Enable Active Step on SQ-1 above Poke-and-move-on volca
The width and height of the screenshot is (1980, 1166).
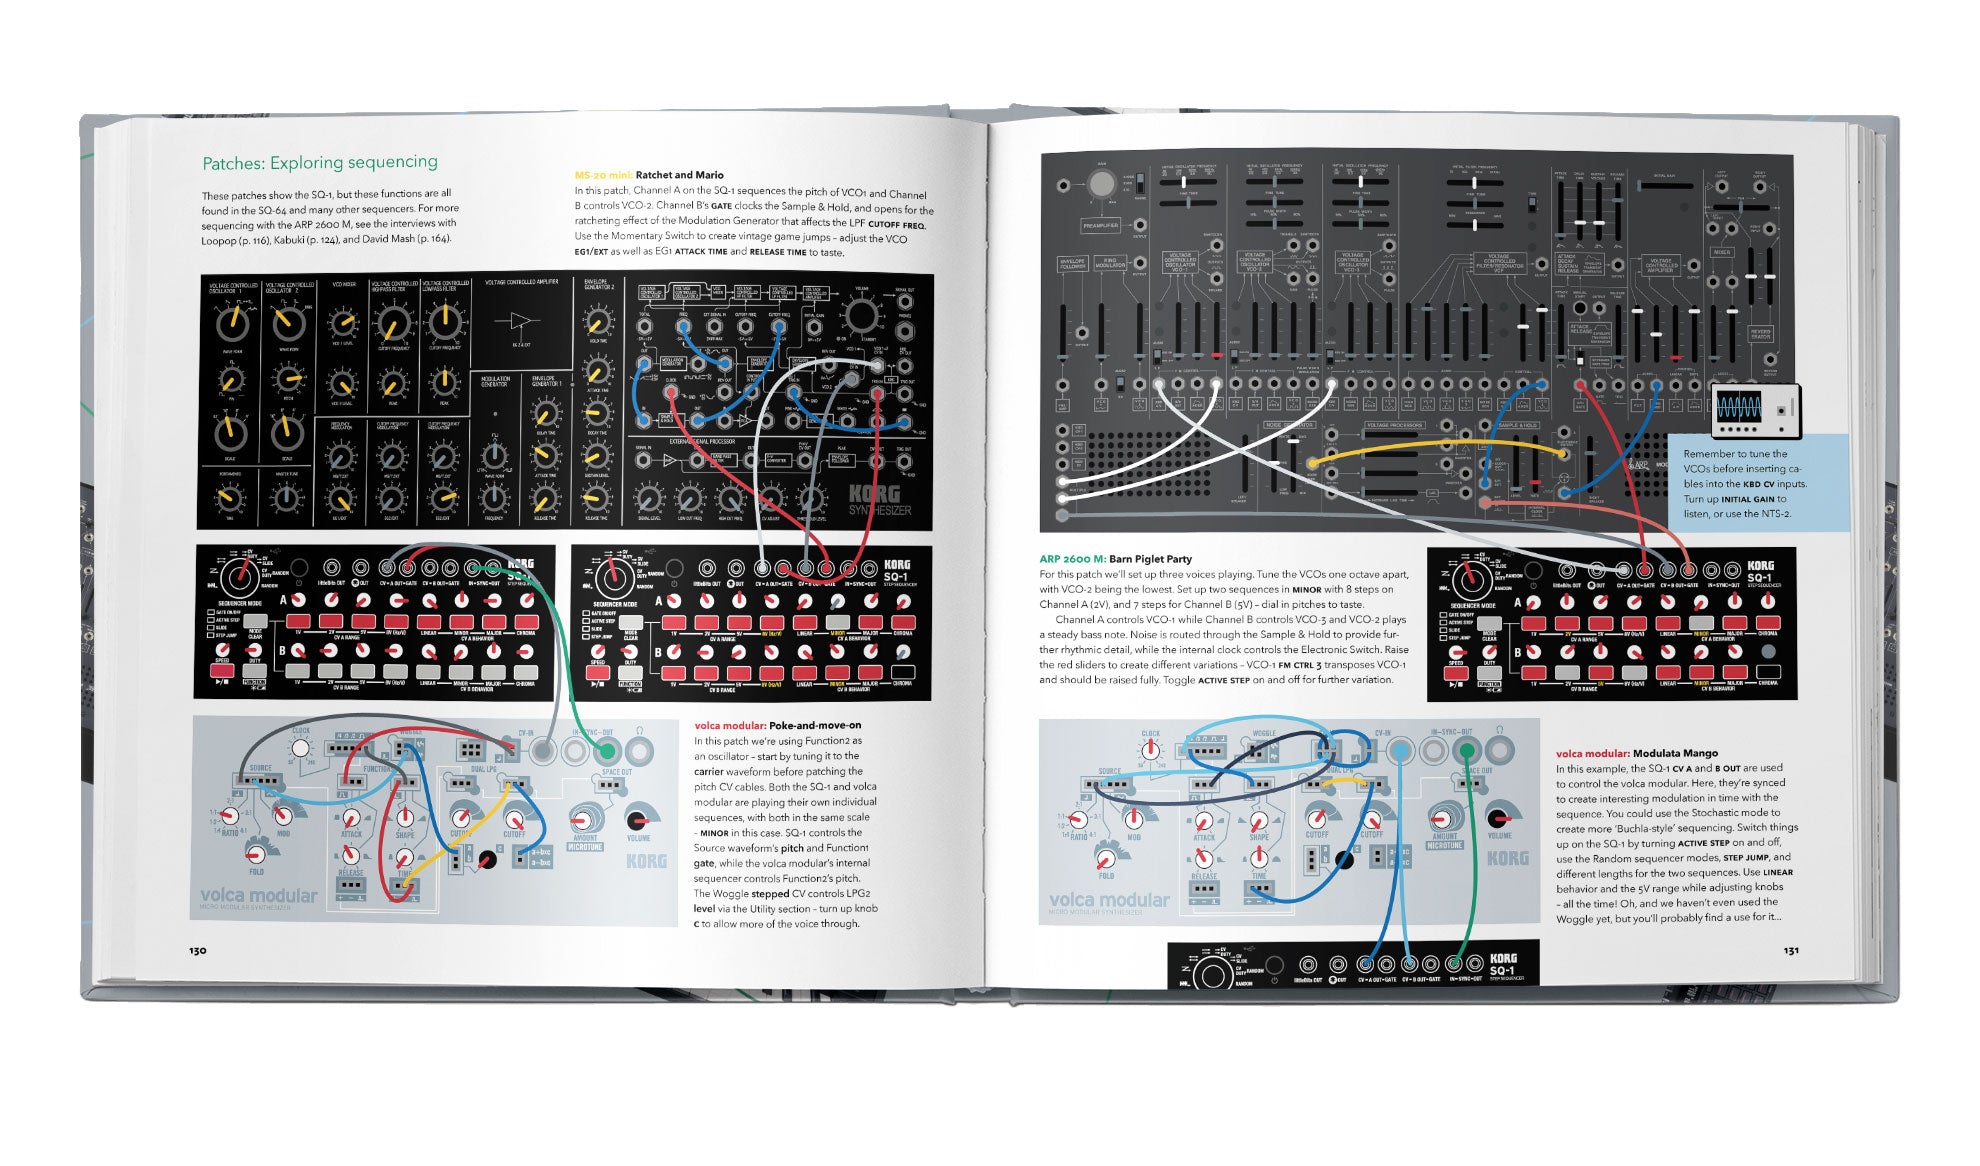[x=211, y=620]
